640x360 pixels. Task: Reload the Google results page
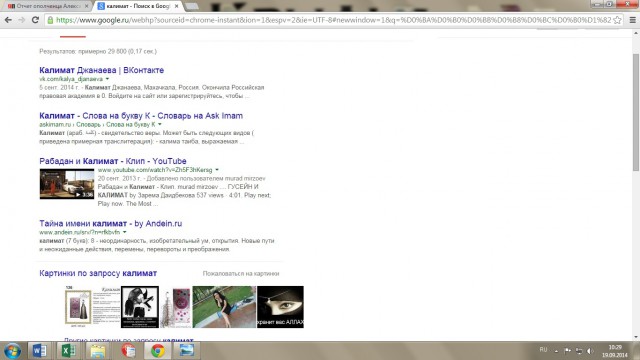tap(36, 20)
